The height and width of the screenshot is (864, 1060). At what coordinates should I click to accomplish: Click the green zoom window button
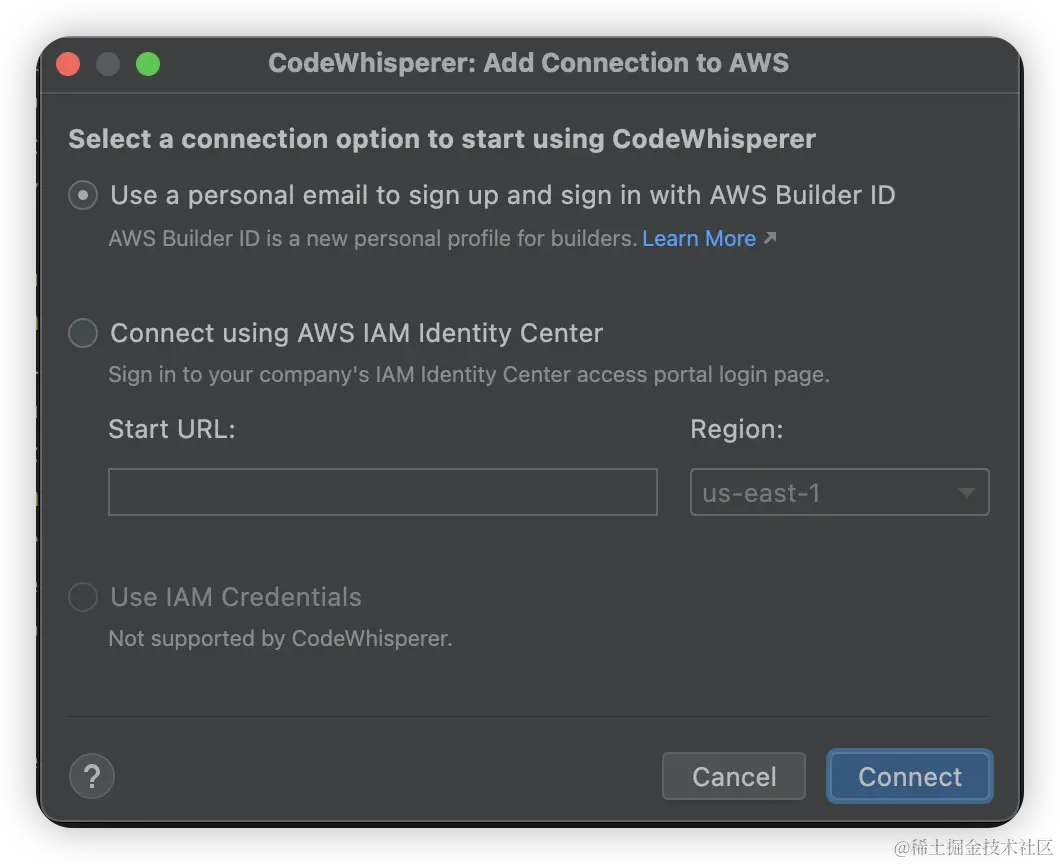148,64
